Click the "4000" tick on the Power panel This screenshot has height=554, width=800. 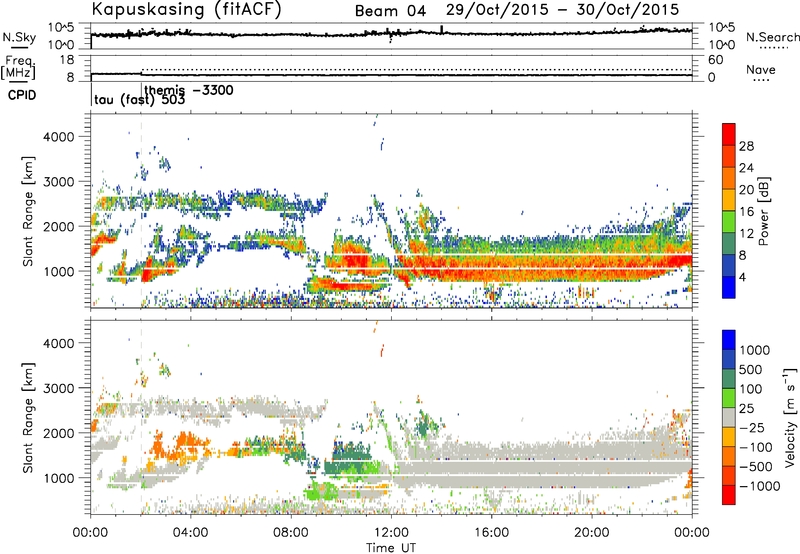[58, 137]
